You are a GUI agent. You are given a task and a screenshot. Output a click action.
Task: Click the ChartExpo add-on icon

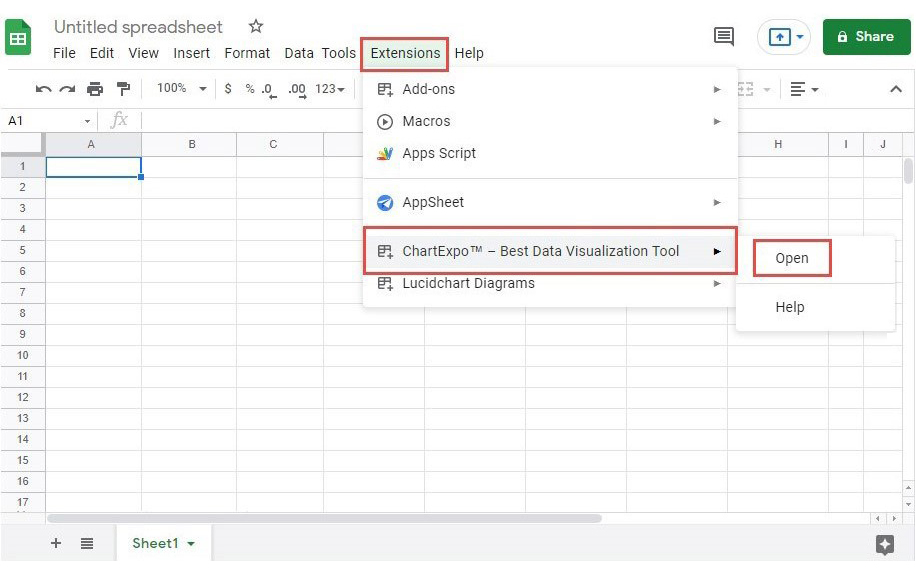pos(385,252)
